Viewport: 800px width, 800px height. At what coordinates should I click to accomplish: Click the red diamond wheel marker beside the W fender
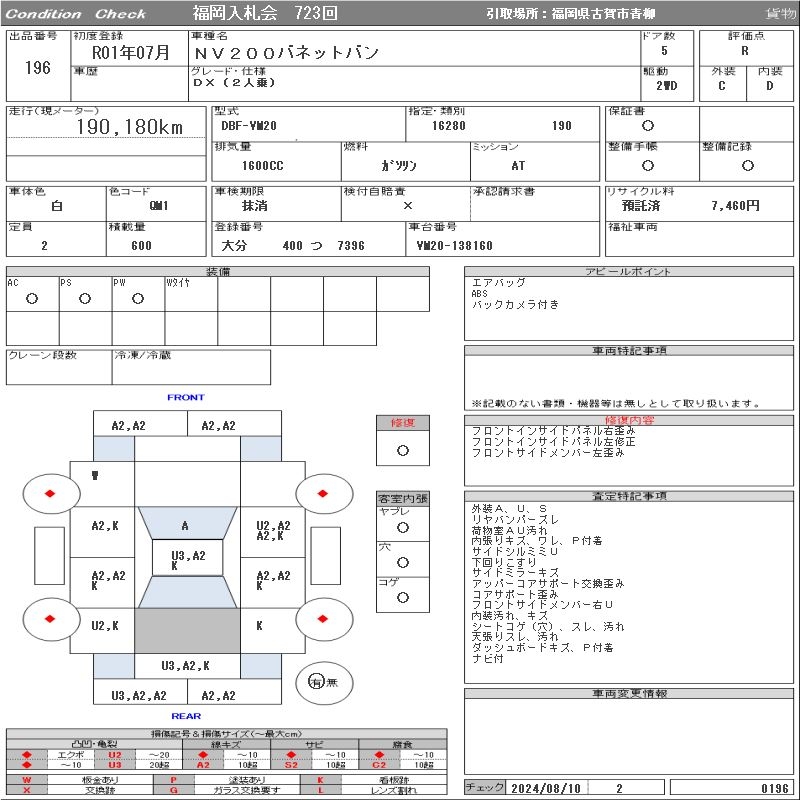pyautogui.click(x=50, y=493)
